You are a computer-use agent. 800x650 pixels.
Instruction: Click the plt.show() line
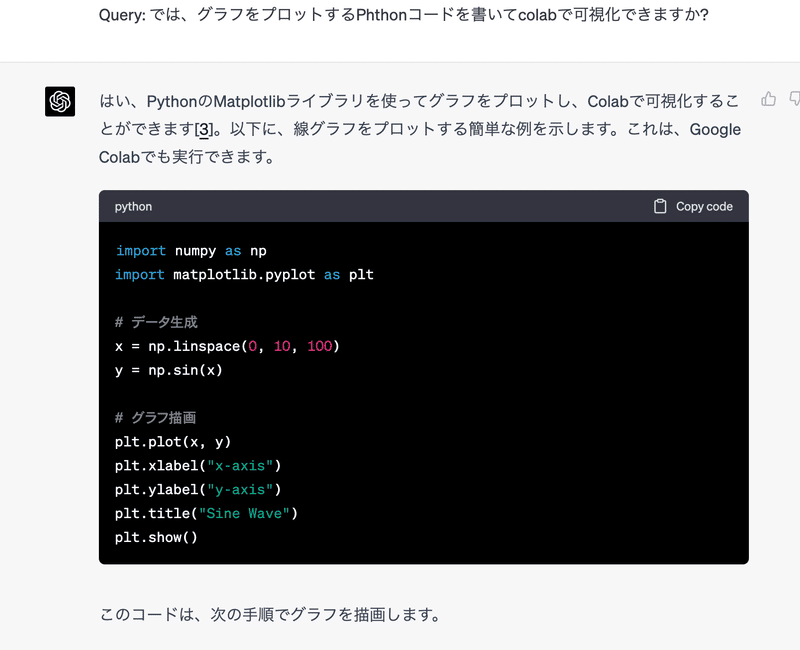(155, 537)
